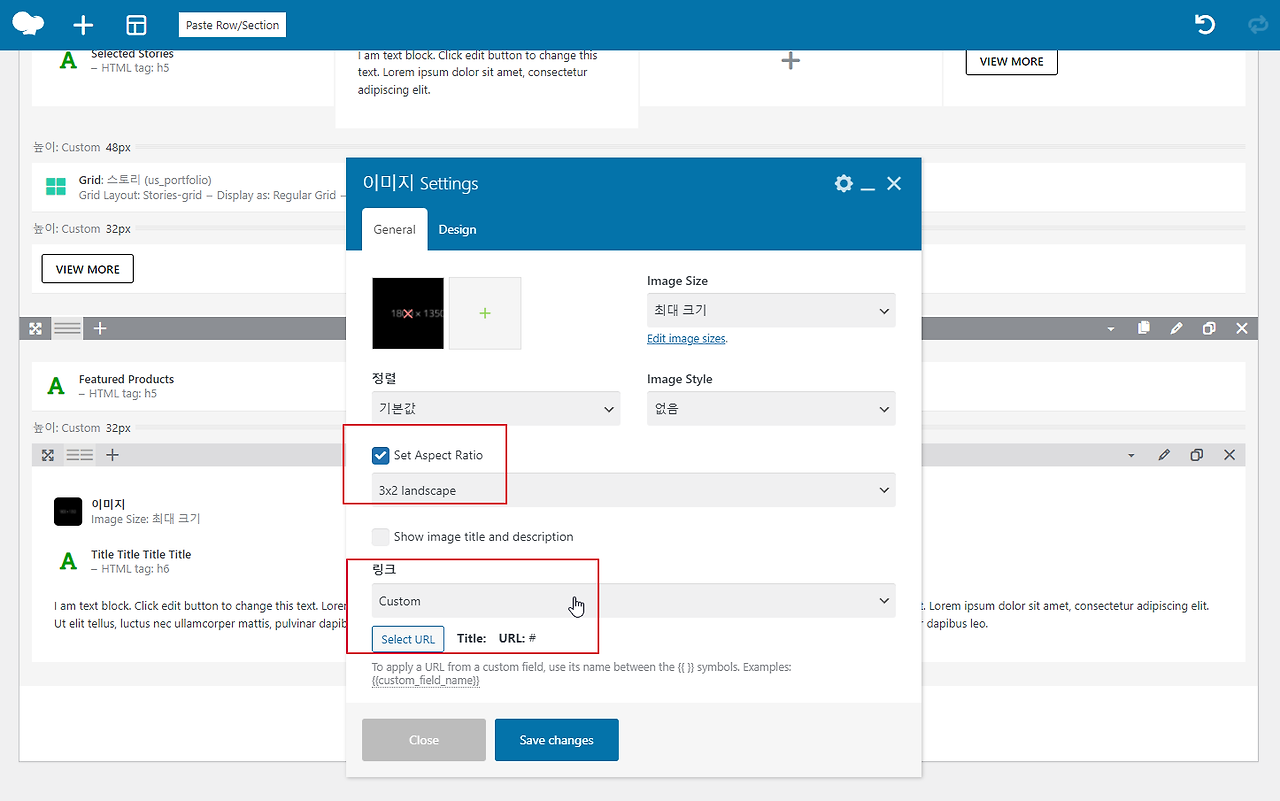Screen dimensions: 1280x801
Task: Remove the selected black image thumbnail
Action: pos(408,313)
